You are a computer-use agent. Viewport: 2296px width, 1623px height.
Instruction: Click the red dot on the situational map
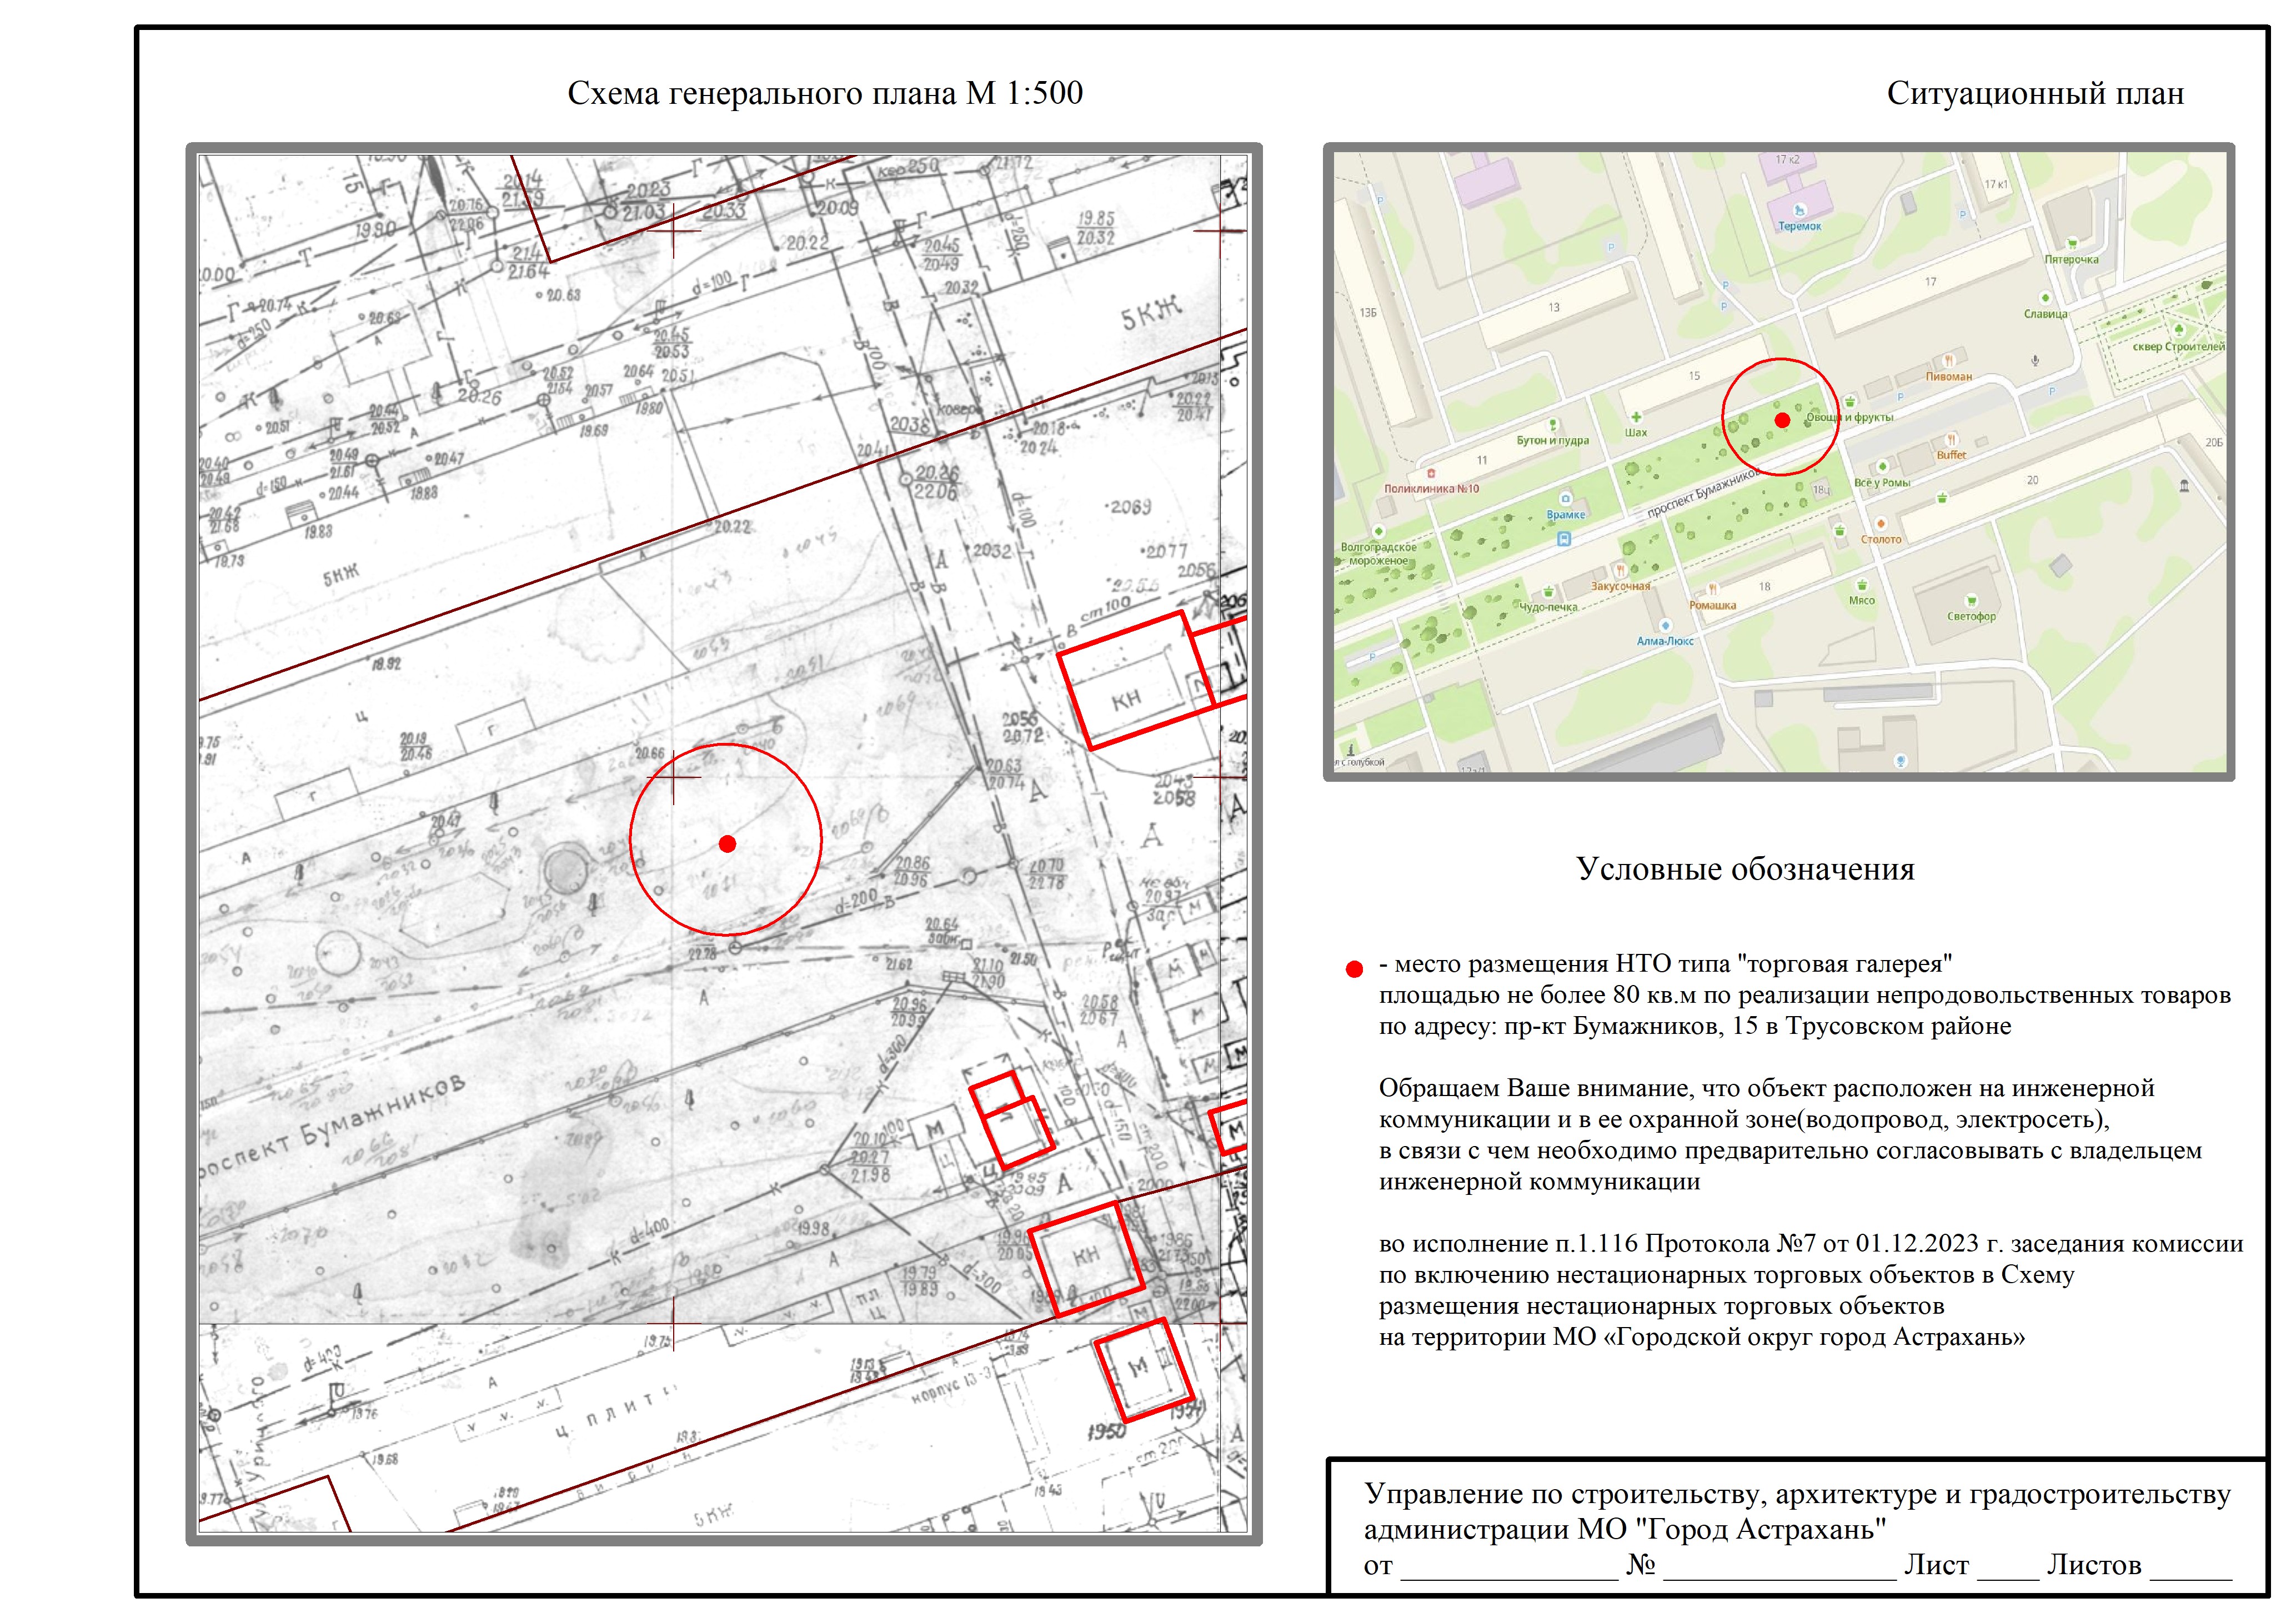(1782, 420)
